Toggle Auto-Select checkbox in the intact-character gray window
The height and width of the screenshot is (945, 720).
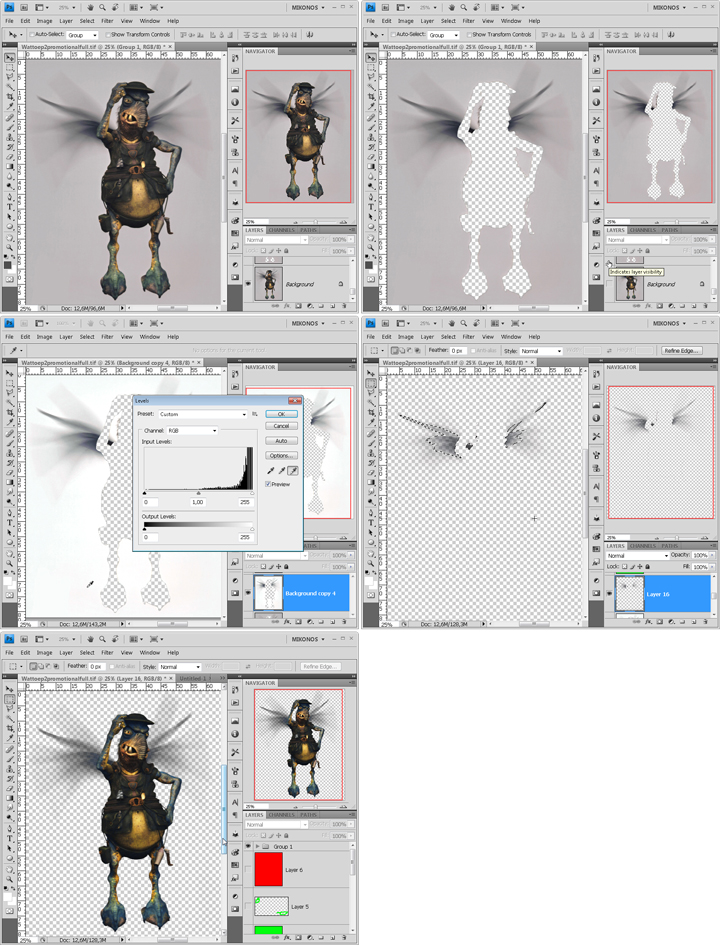click(32, 34)
